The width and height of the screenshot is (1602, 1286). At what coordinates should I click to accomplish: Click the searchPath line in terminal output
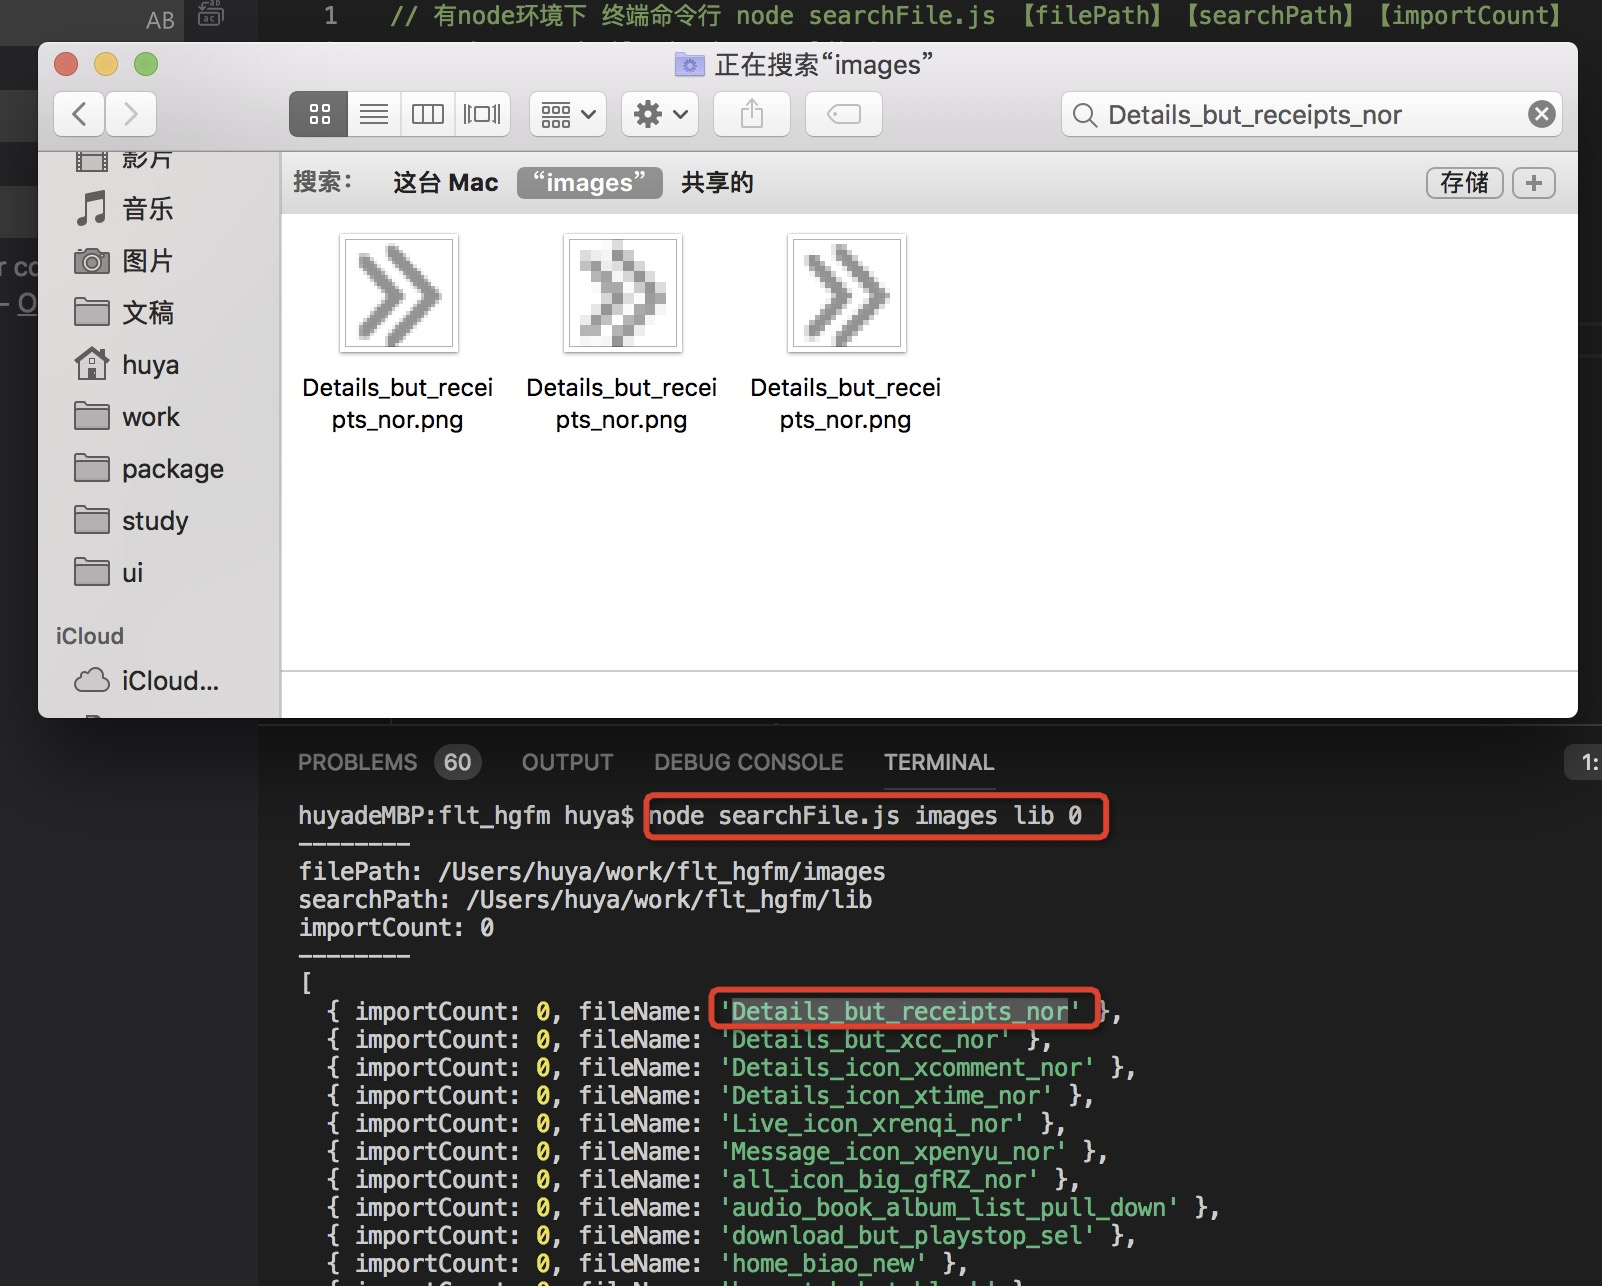585,900
